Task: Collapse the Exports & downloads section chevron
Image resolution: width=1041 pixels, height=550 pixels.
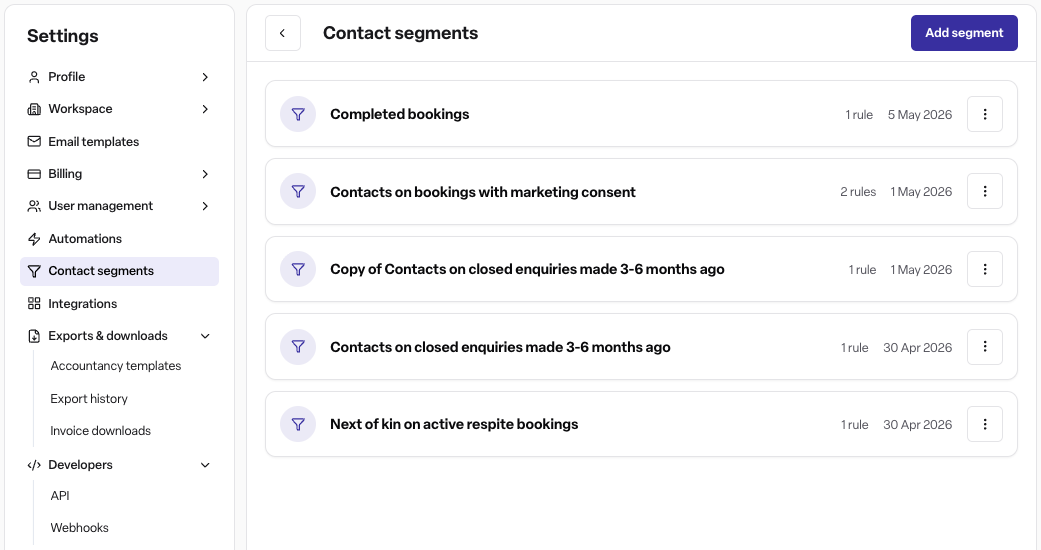Action: (x=205, y=336)
